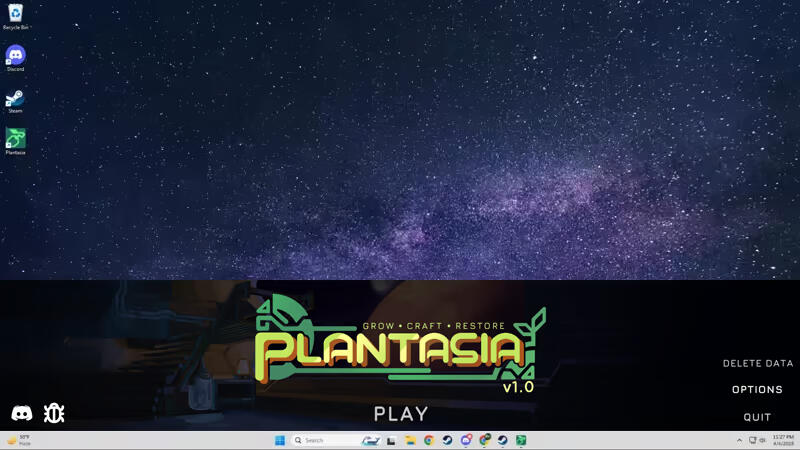The image size is (800, 450).
Task: Open Steam taskbar icon left of Discord
Action: click(447, 440)
